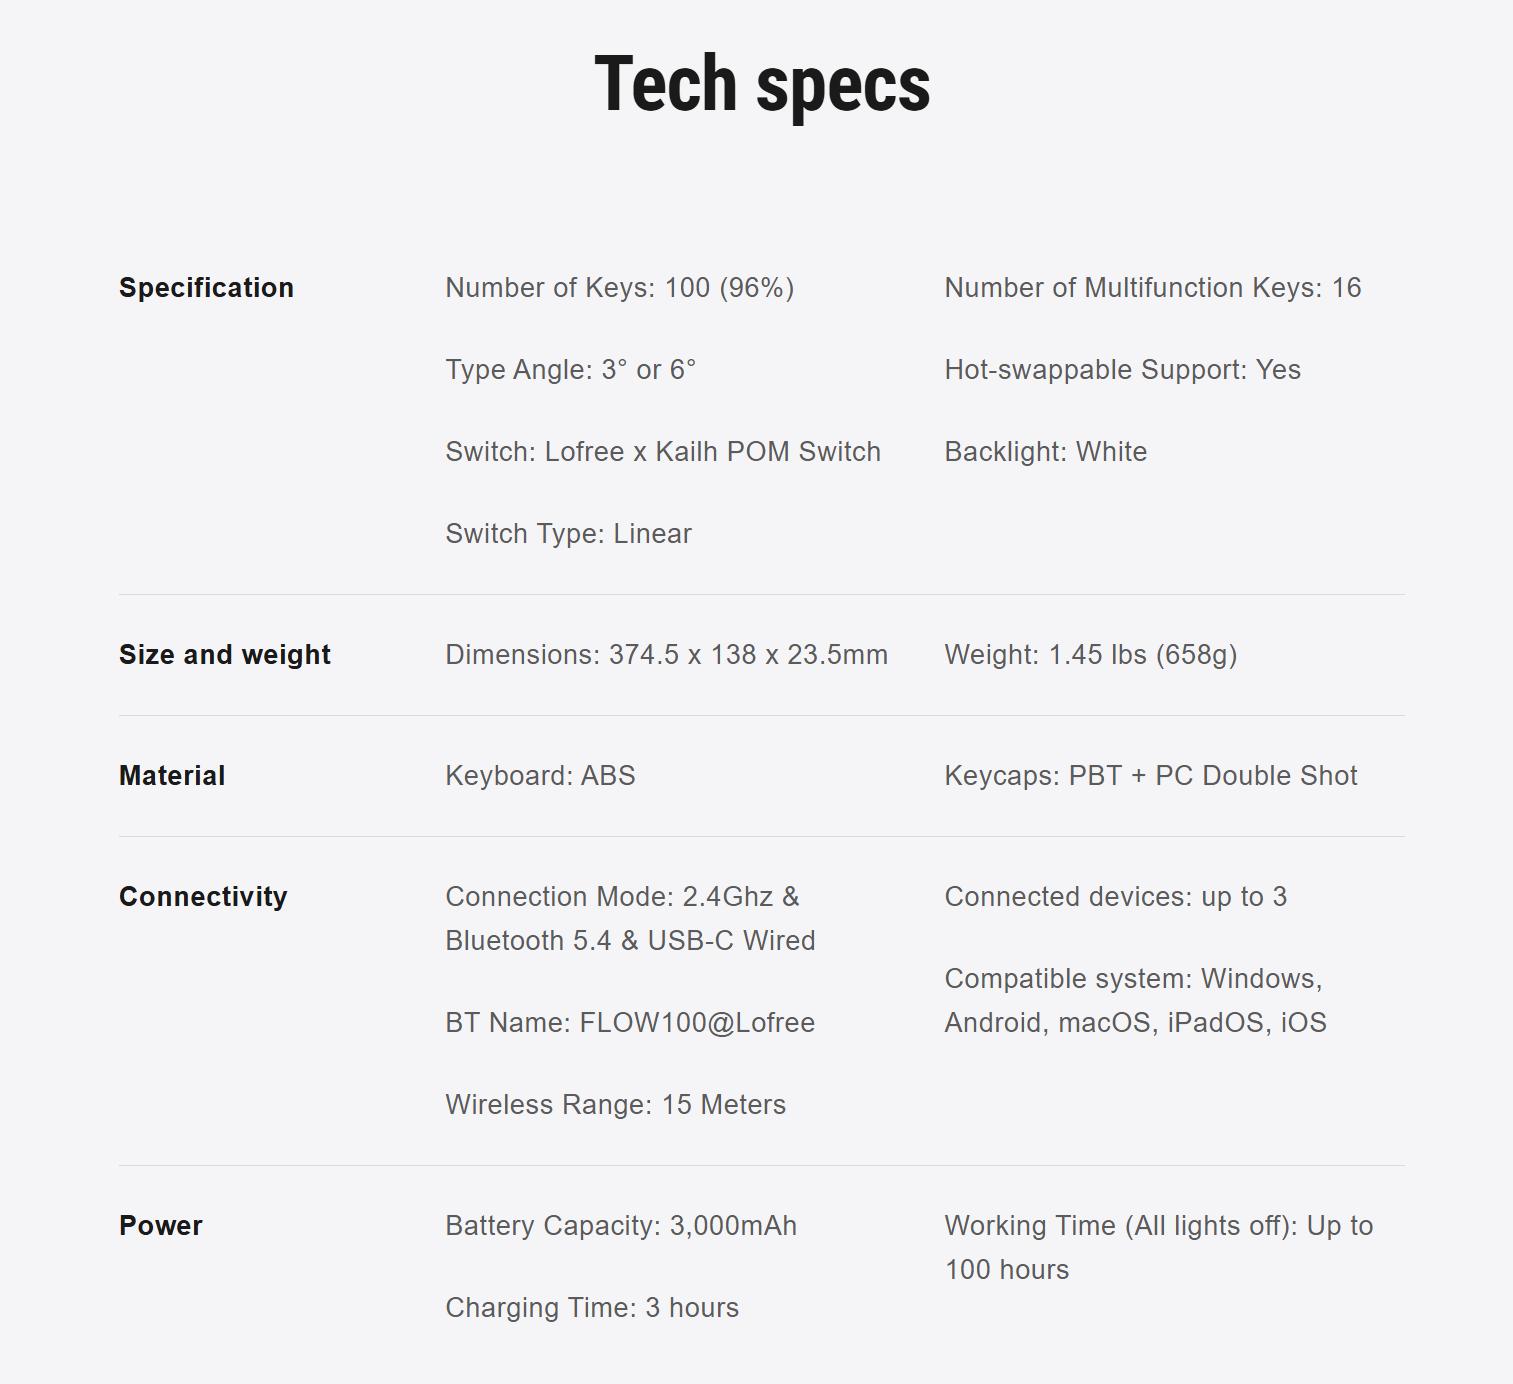Click the Material section label

[172, 776]
